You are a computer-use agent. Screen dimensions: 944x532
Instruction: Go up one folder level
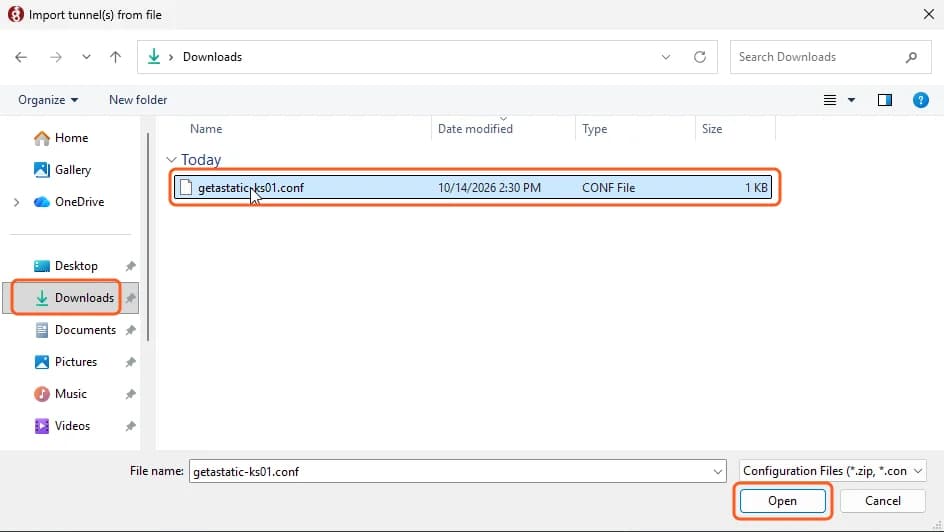click(115, 57)
